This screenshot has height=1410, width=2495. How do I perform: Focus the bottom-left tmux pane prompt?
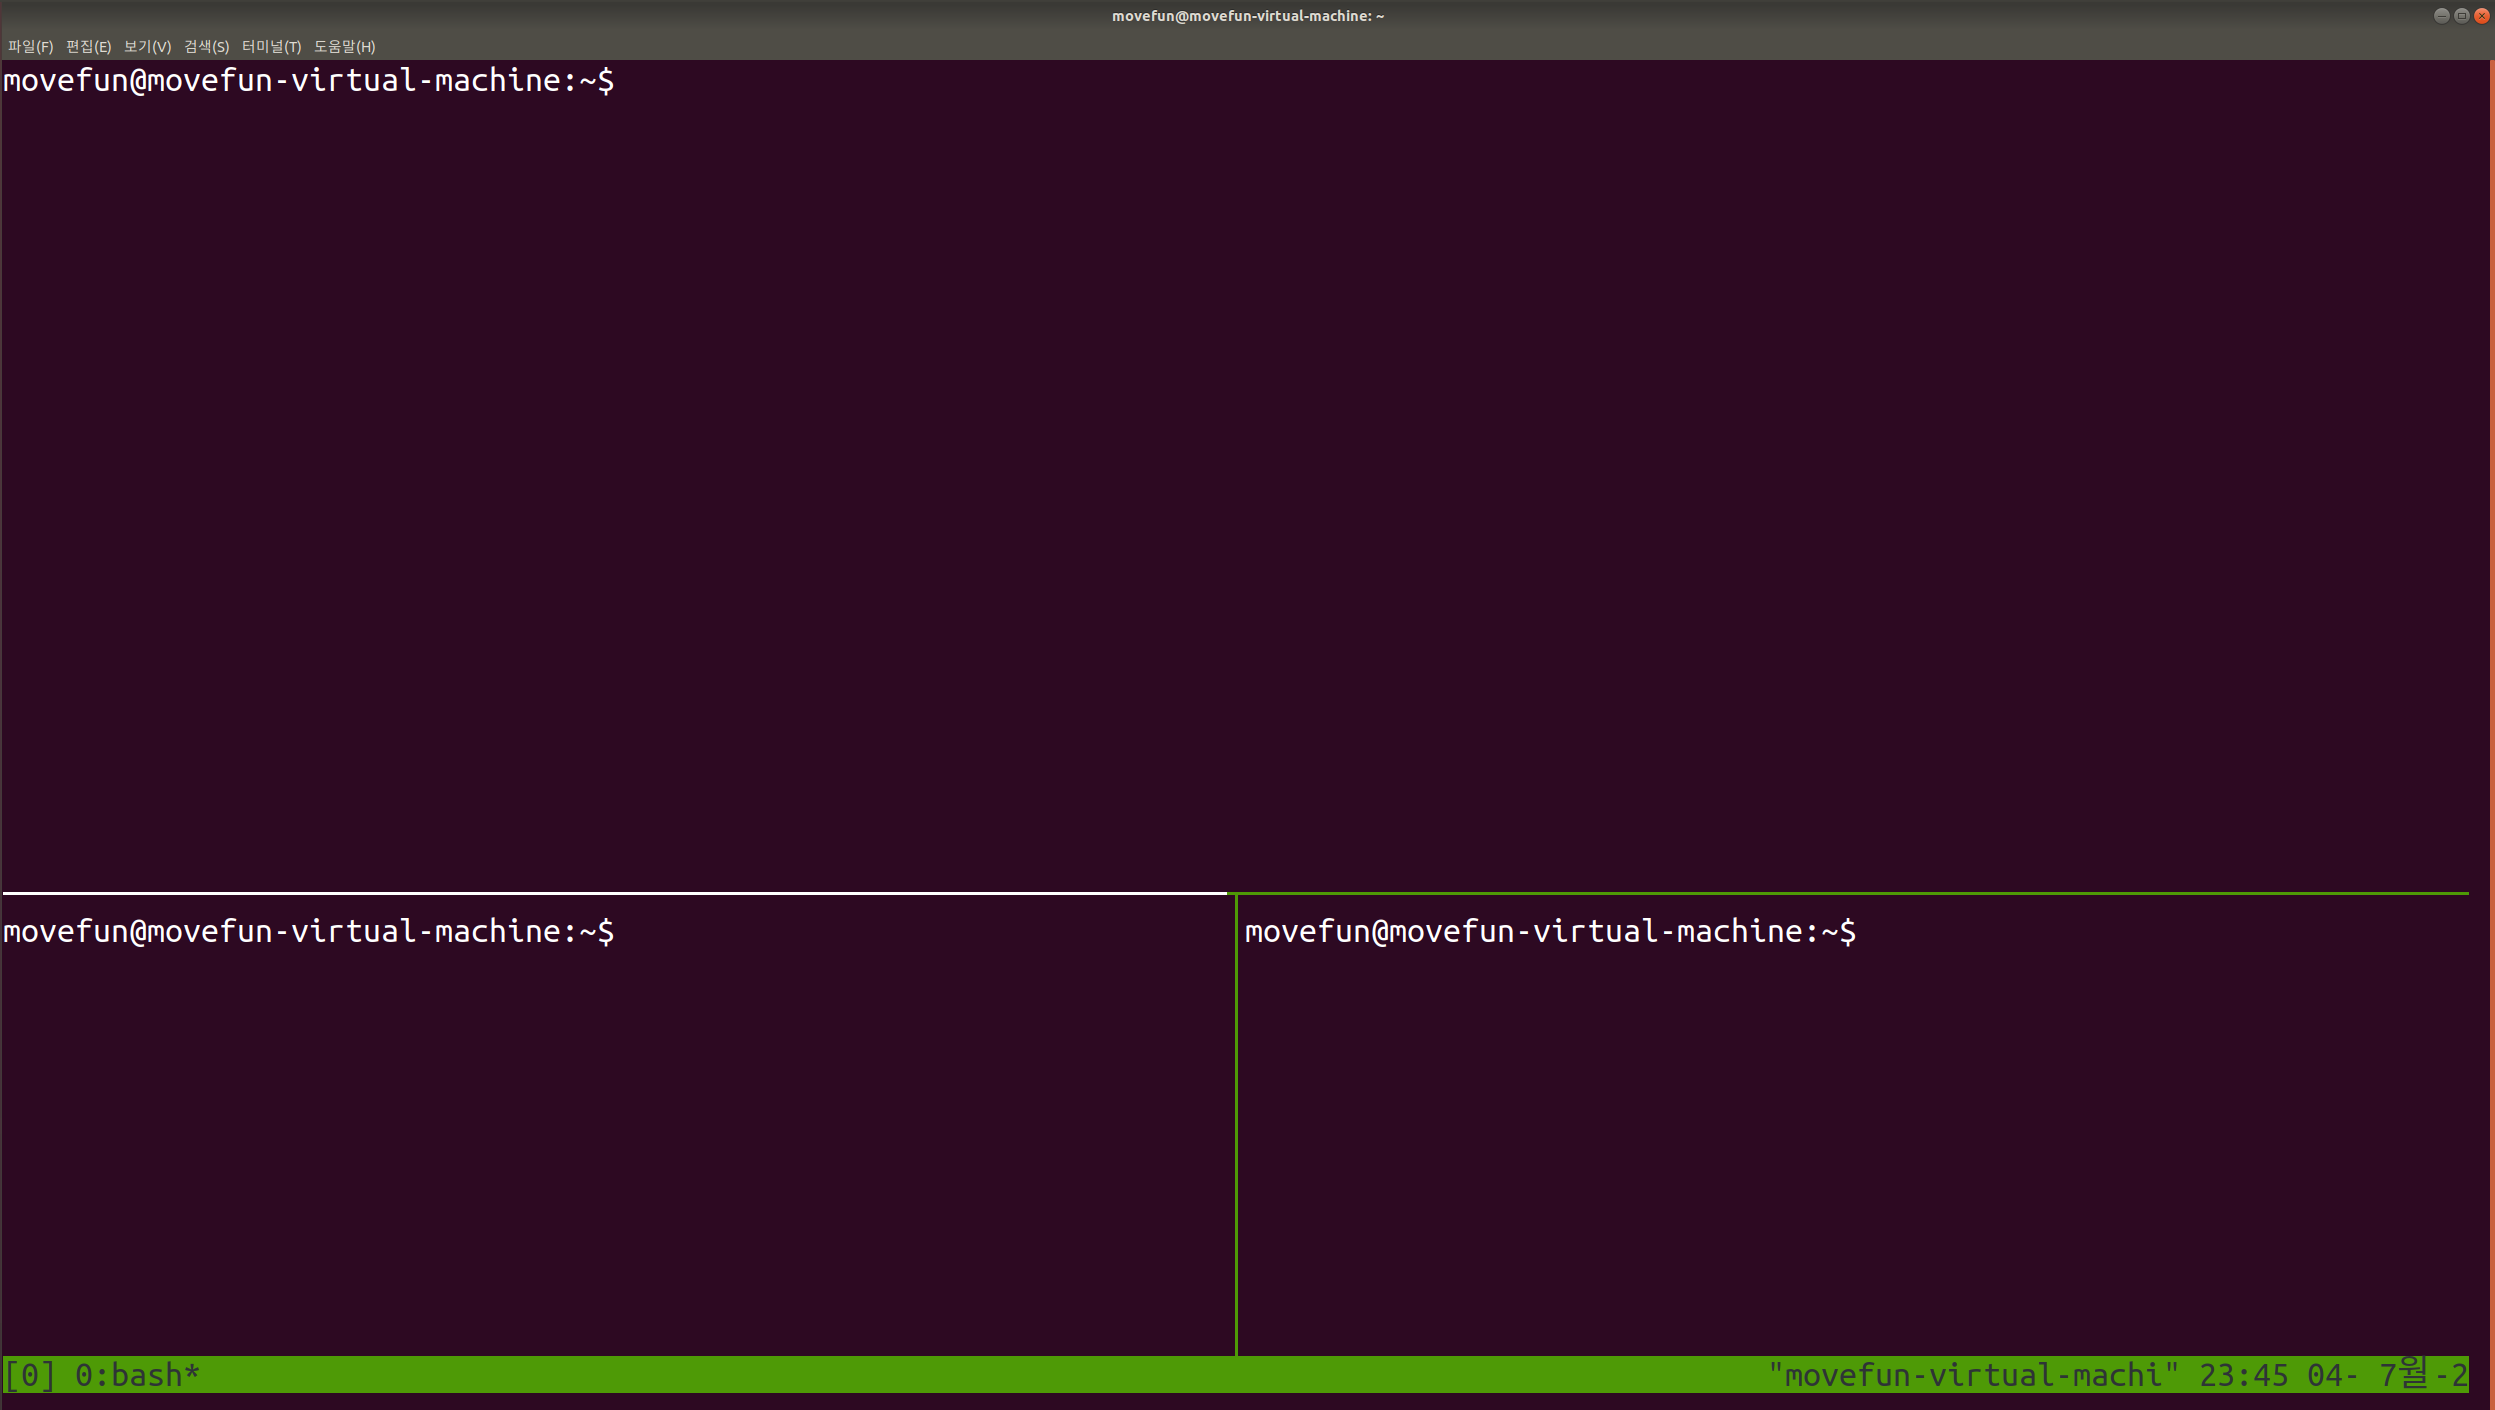(x=308, y=932)
